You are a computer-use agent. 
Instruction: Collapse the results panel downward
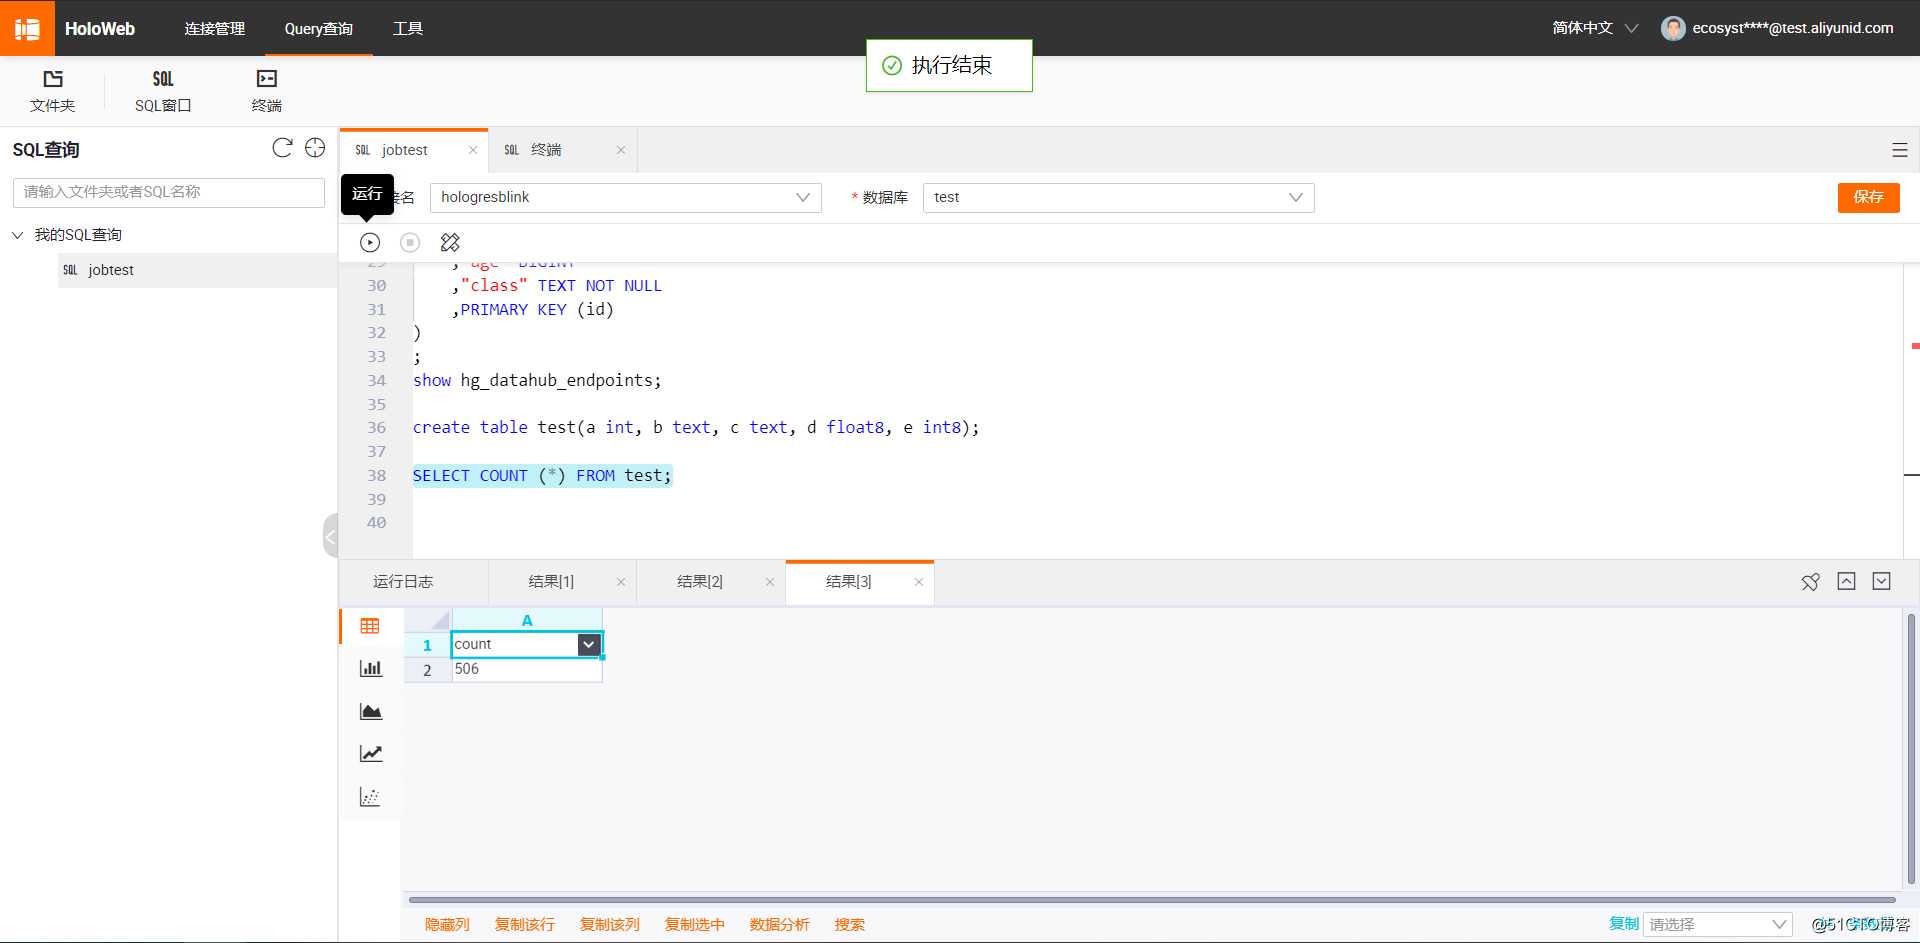coord(1881,581)
